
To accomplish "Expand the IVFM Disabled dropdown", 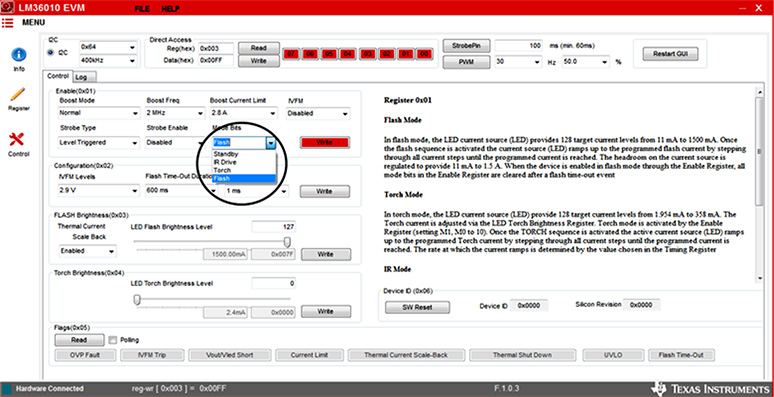I will click(318, 113).
